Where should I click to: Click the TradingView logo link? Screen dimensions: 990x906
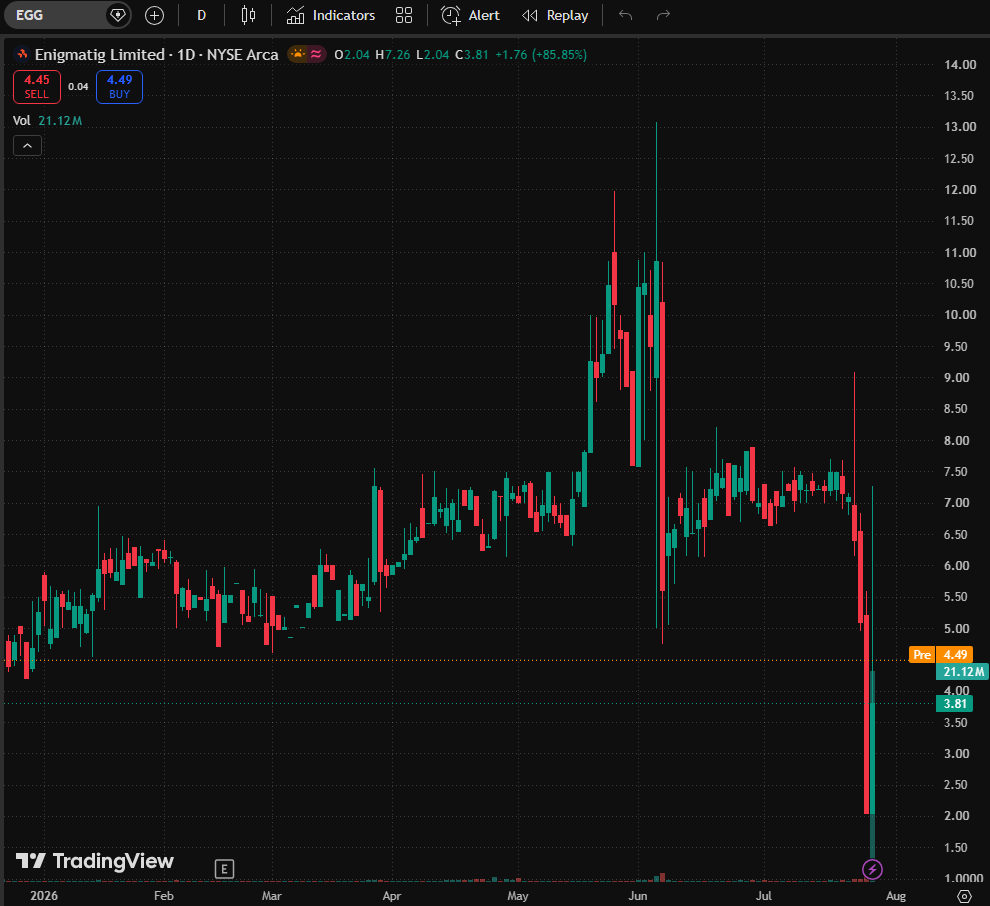(x=95, y=861)
